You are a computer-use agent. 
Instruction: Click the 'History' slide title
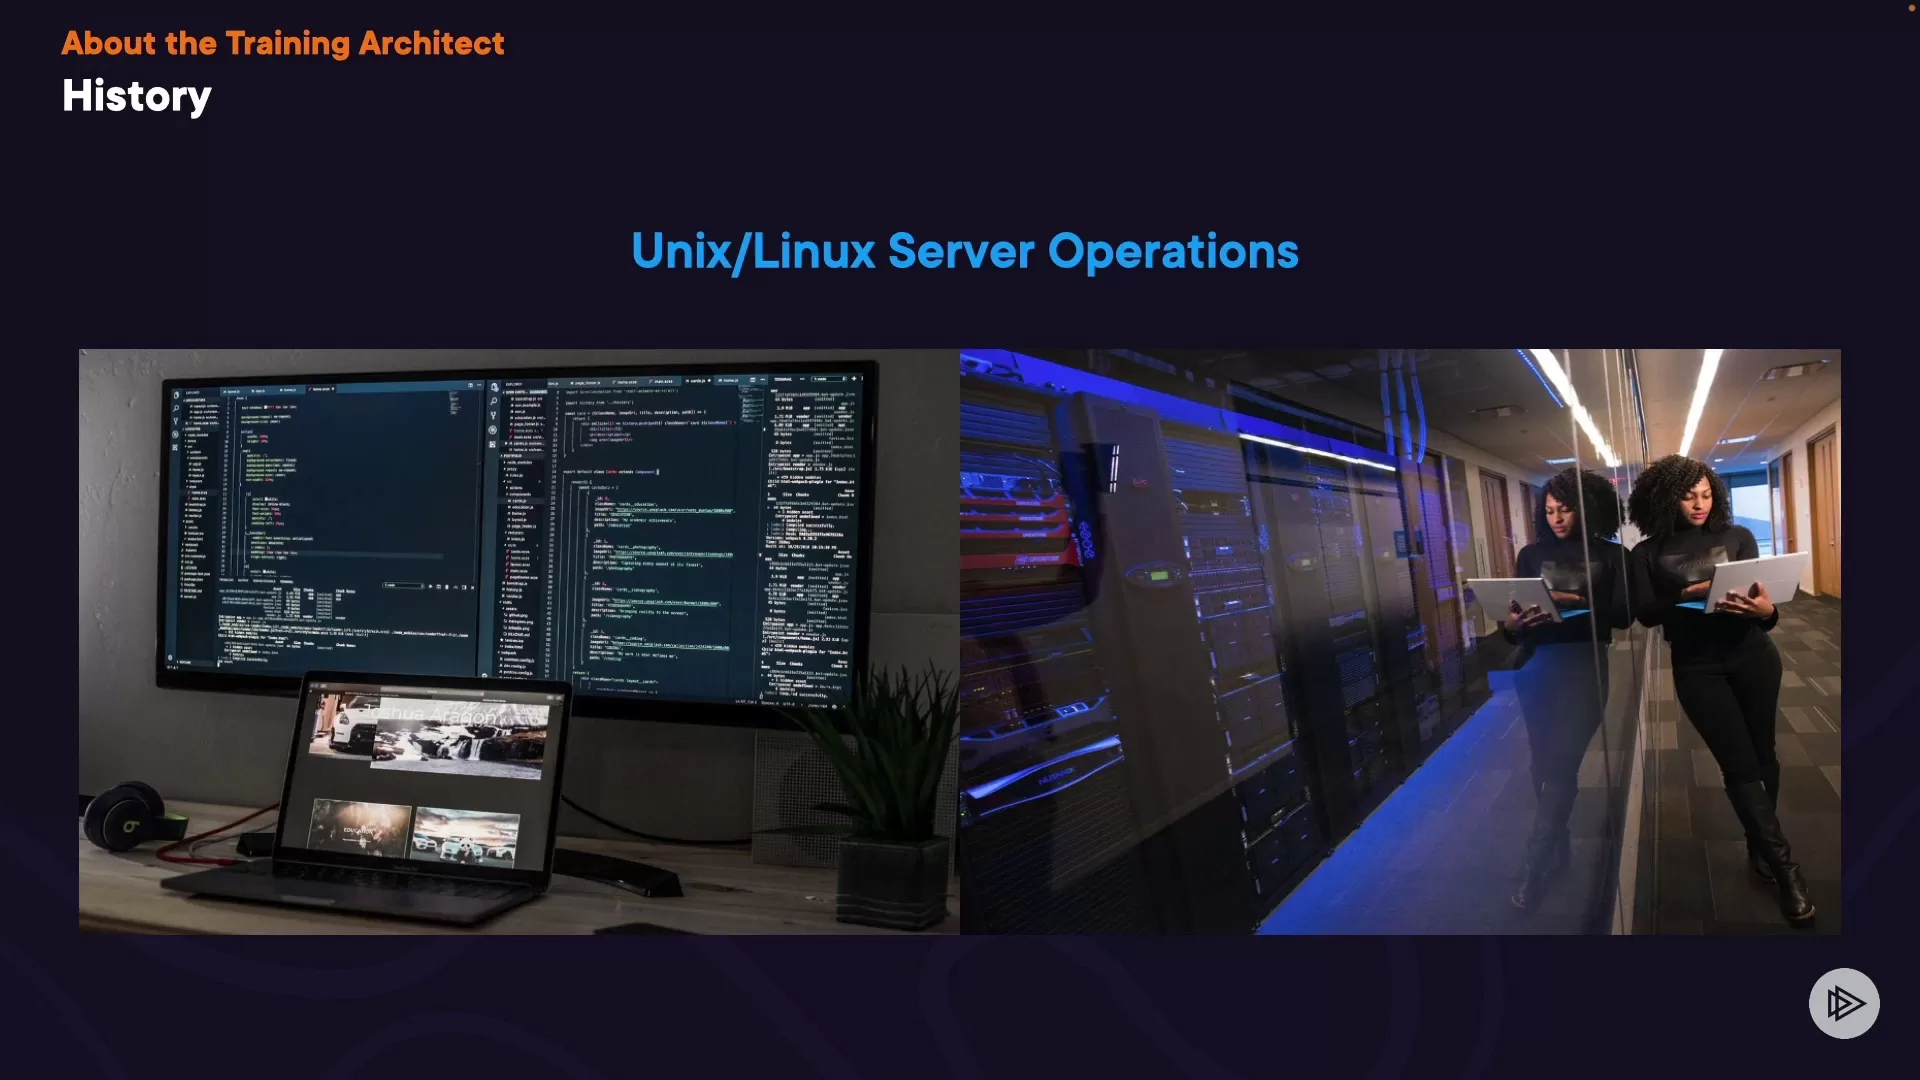click(x=136, y=96)
